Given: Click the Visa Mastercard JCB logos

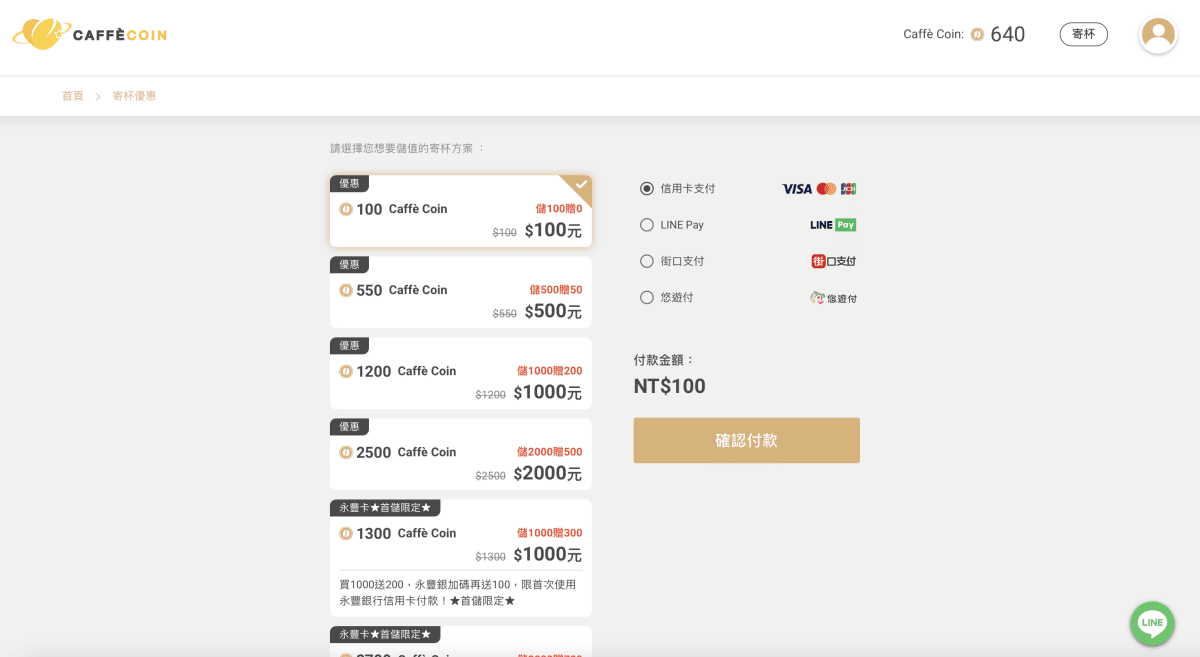Looking at the screenshot, I should (819, 189).
